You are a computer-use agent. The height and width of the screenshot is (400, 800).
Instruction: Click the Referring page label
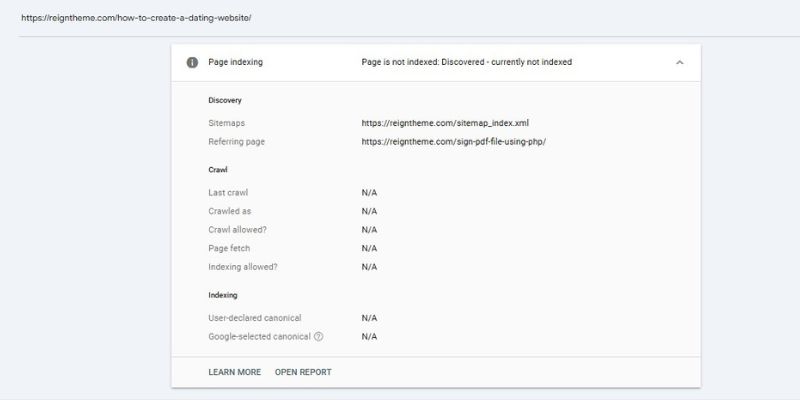click(x=236, y=142)
